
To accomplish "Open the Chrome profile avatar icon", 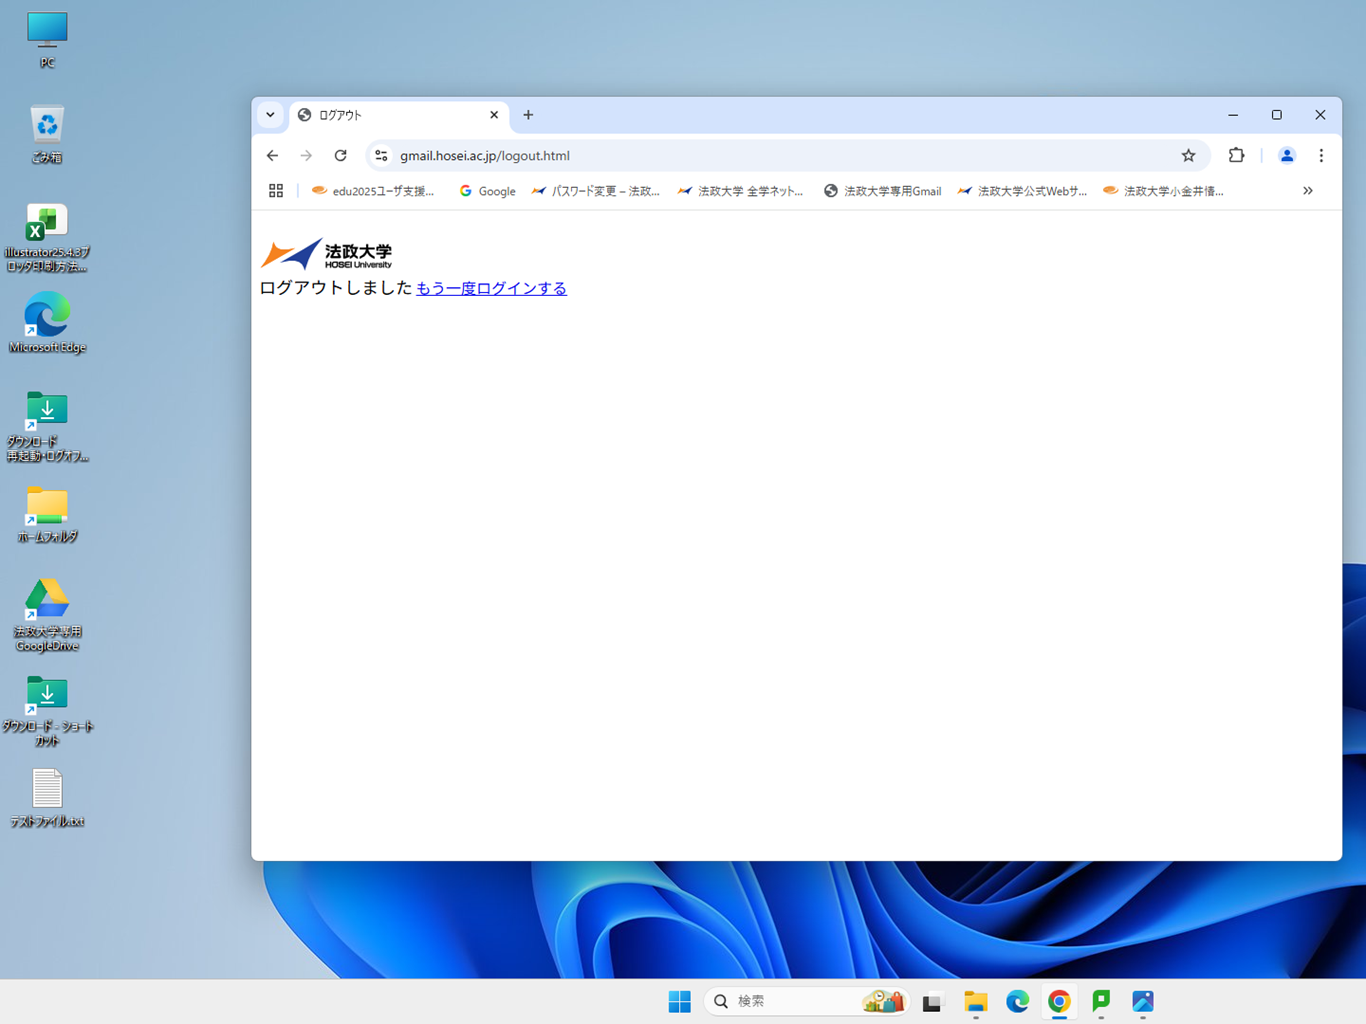I will [1286, 156].
